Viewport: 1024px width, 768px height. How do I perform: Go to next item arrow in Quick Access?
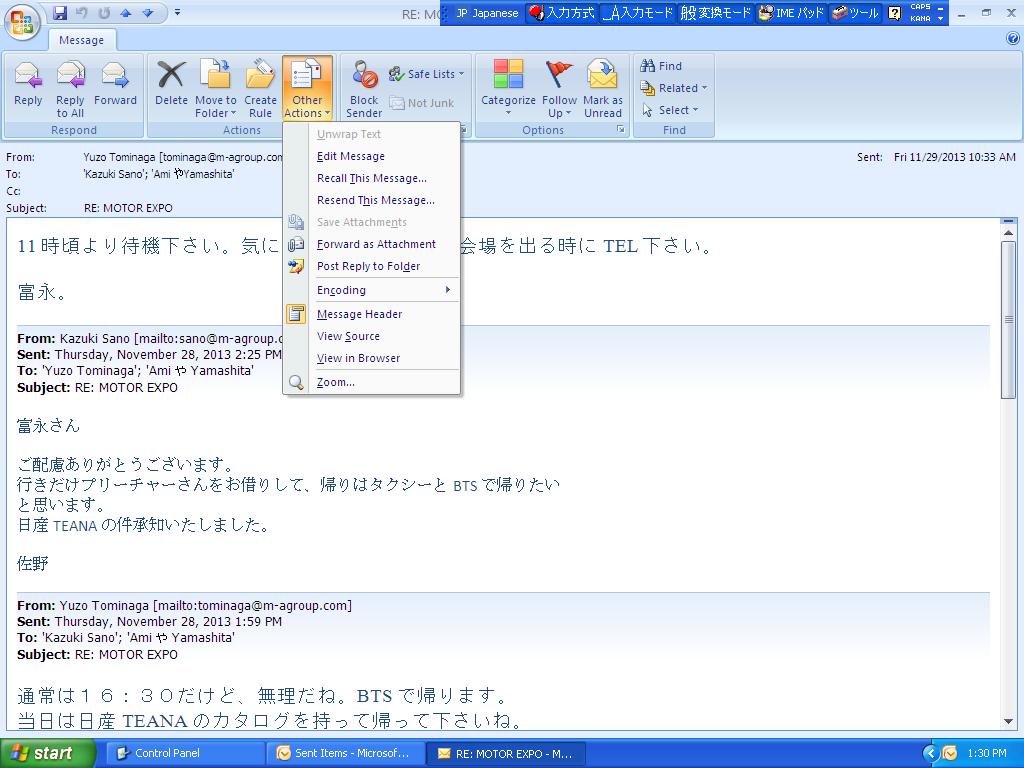148,13
